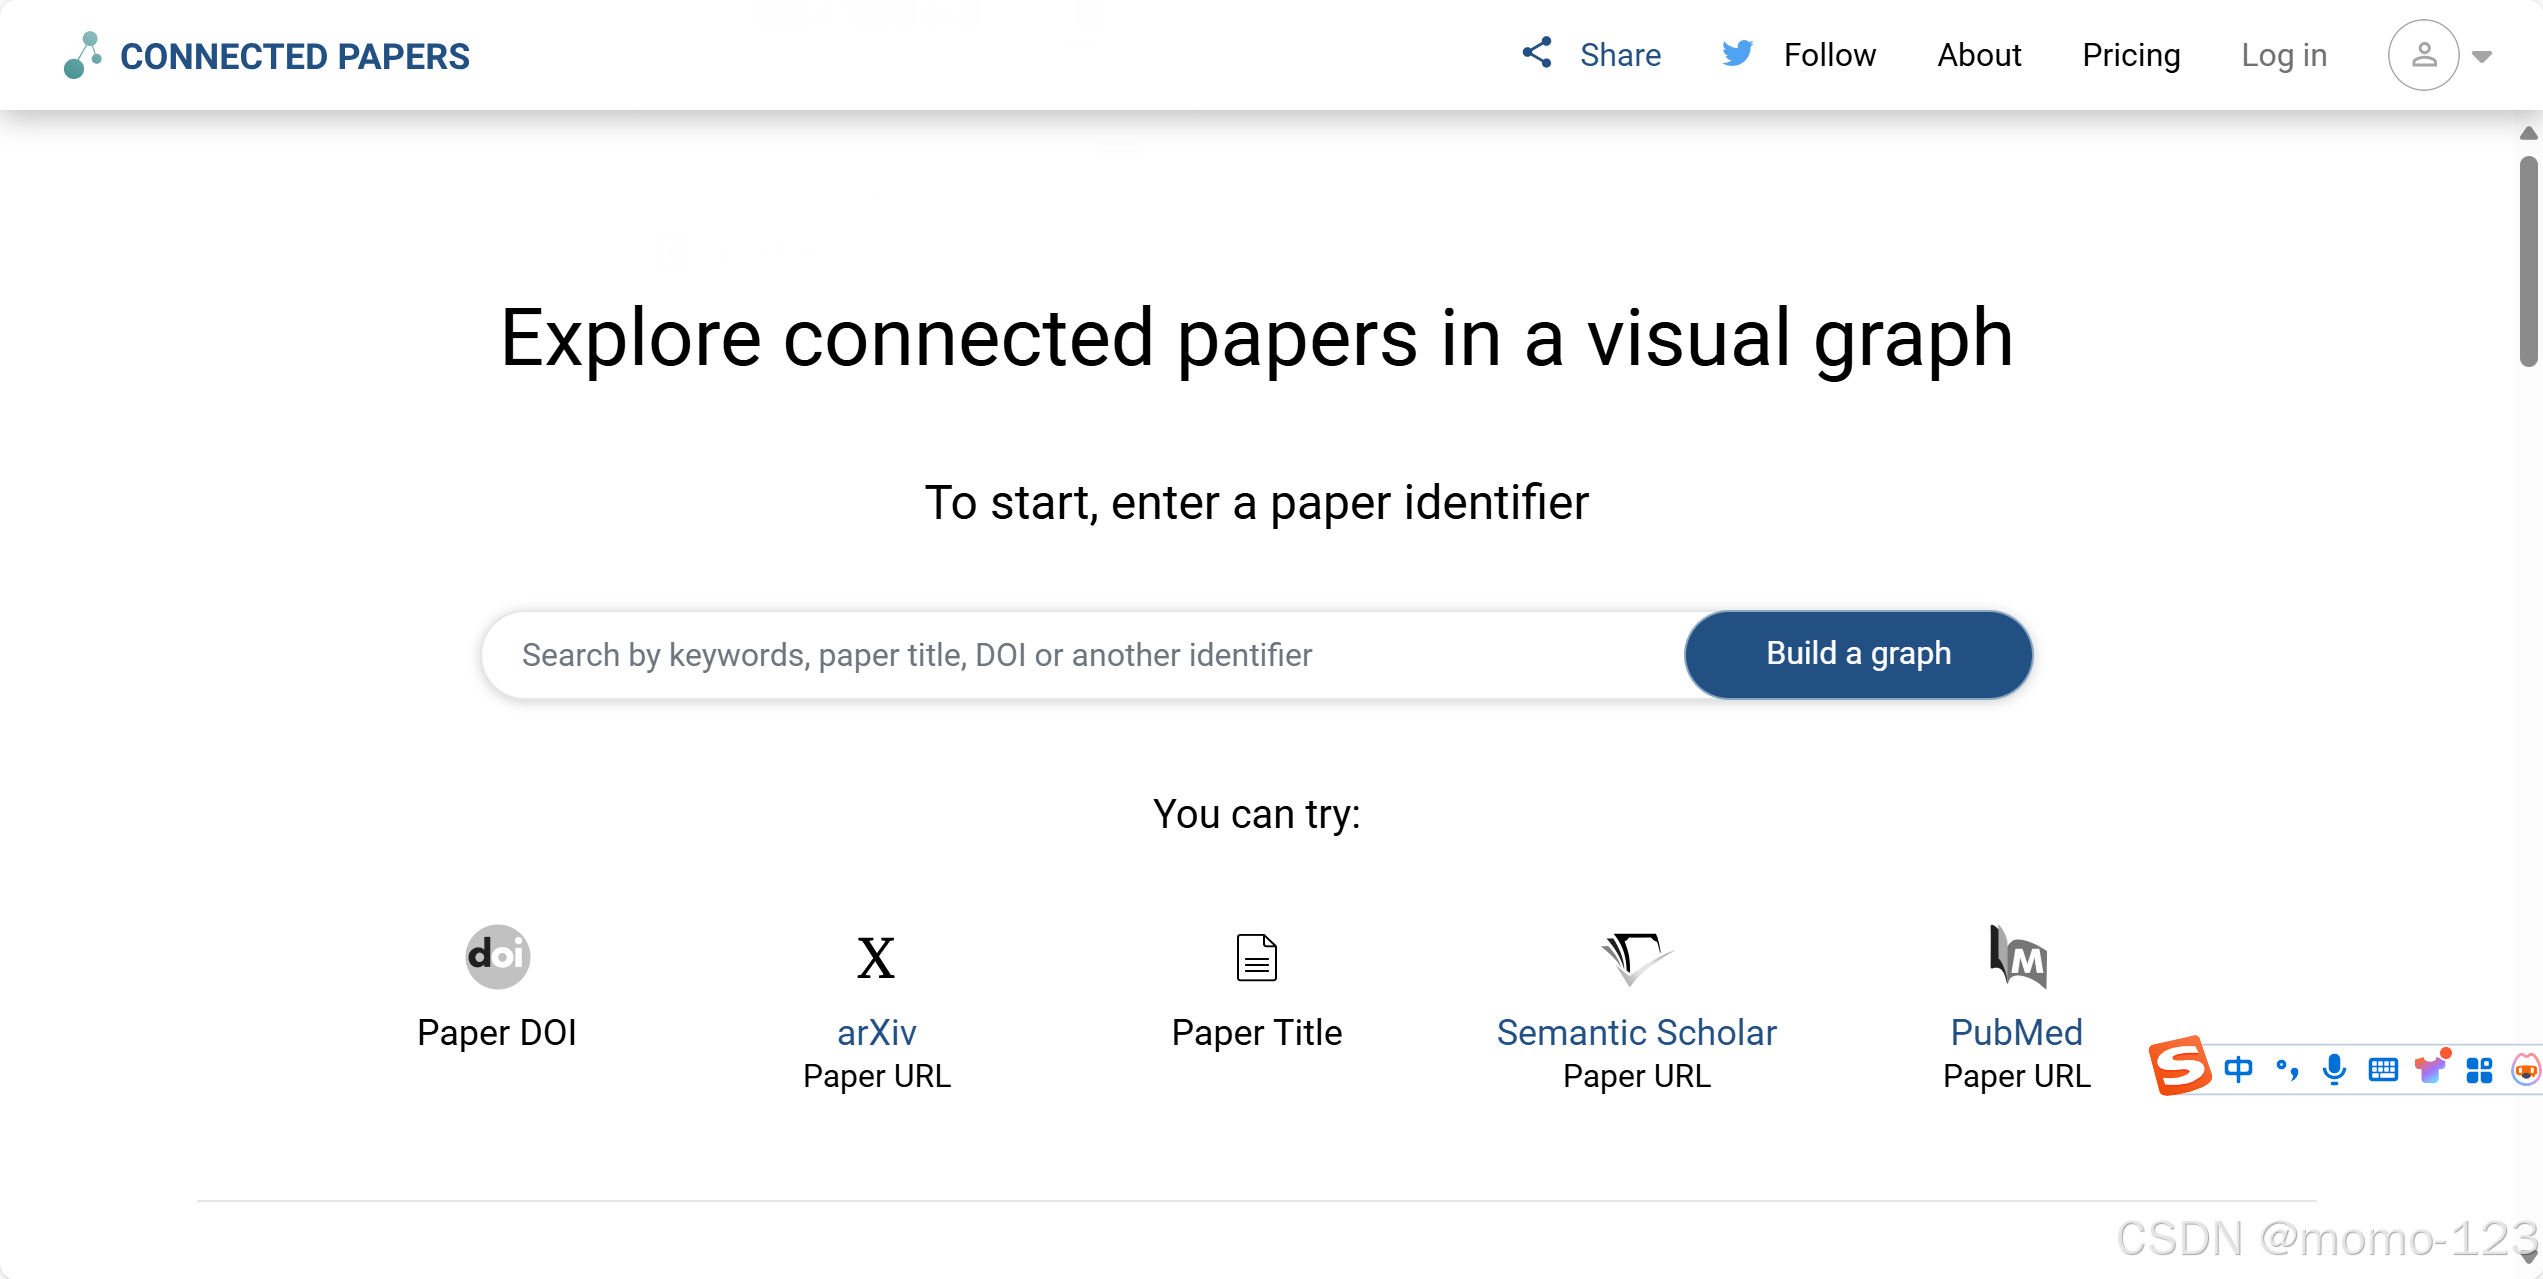Click the vertical page scrollbar thumb
The image size is (2543, 1279).
(x=2528, y=260)
